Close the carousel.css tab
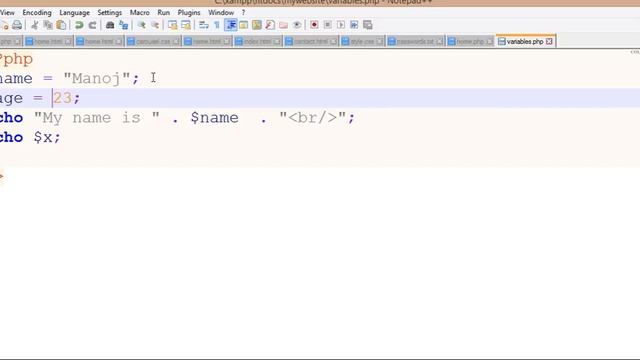This screenshot has height=360, width=640. 176,42
